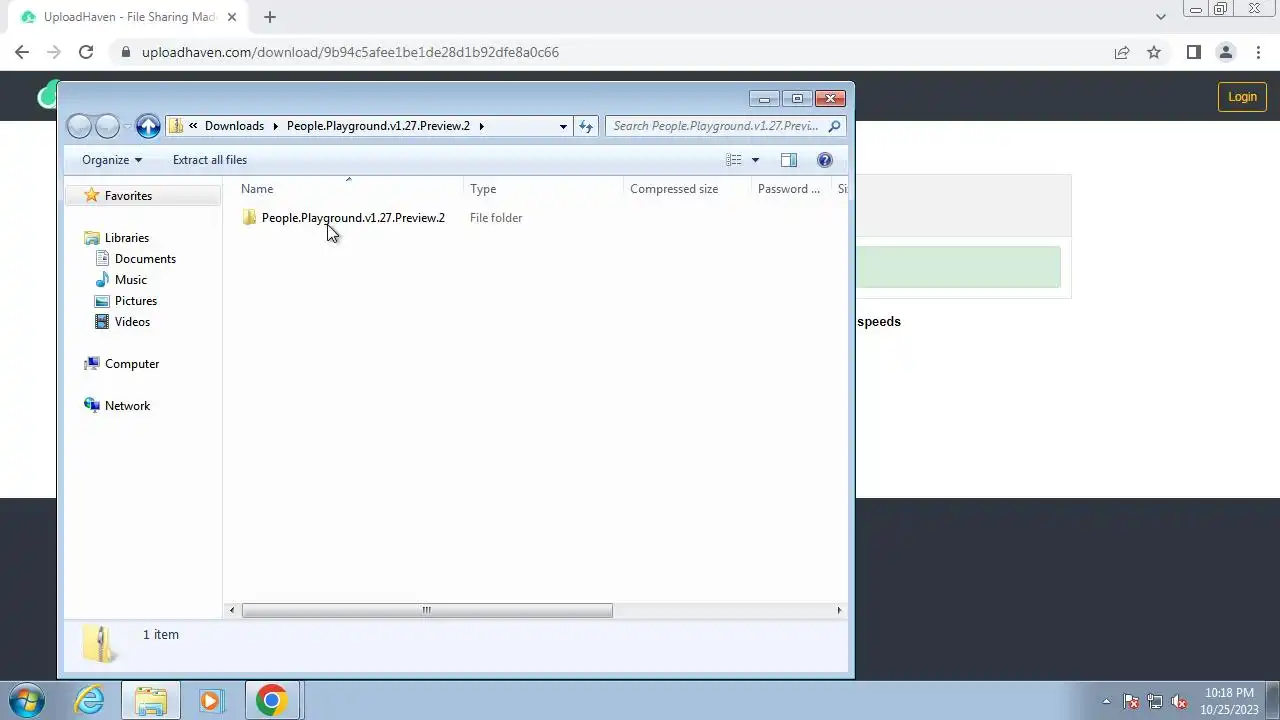
Task: Click the new tab button in Chrome
Action: (x=270, y=17)
